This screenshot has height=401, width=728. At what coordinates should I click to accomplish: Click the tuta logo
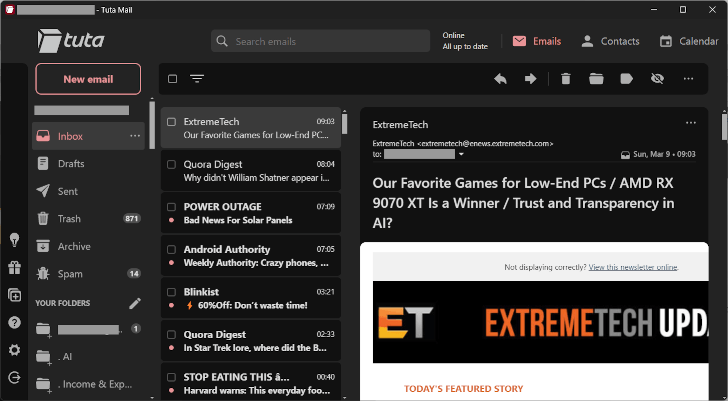point(71,40)
